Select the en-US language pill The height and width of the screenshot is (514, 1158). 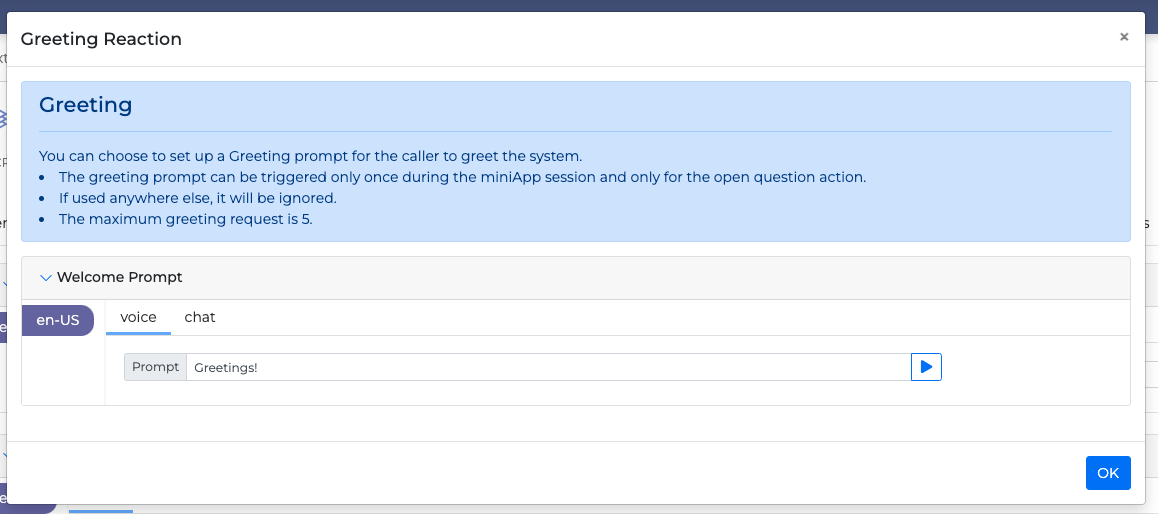click(58, 320)
